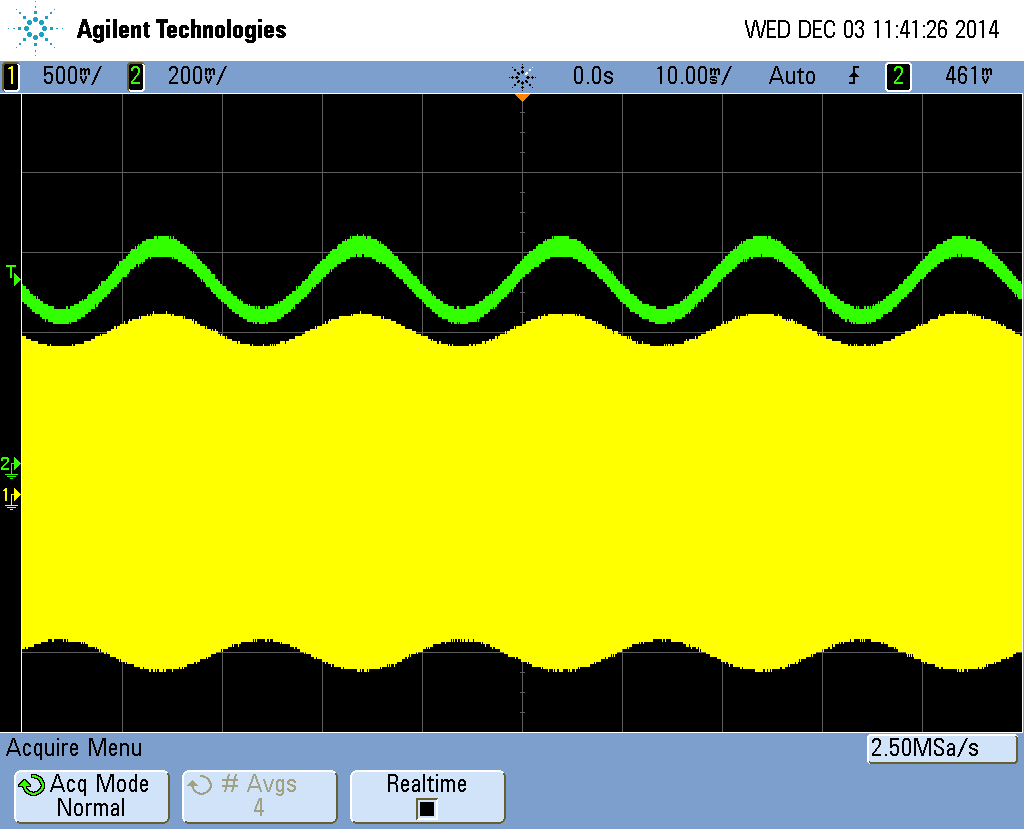1024x829 pixels.
Task: Click the 500 mV/div channel 1 scale
Action: coord(71,76)
